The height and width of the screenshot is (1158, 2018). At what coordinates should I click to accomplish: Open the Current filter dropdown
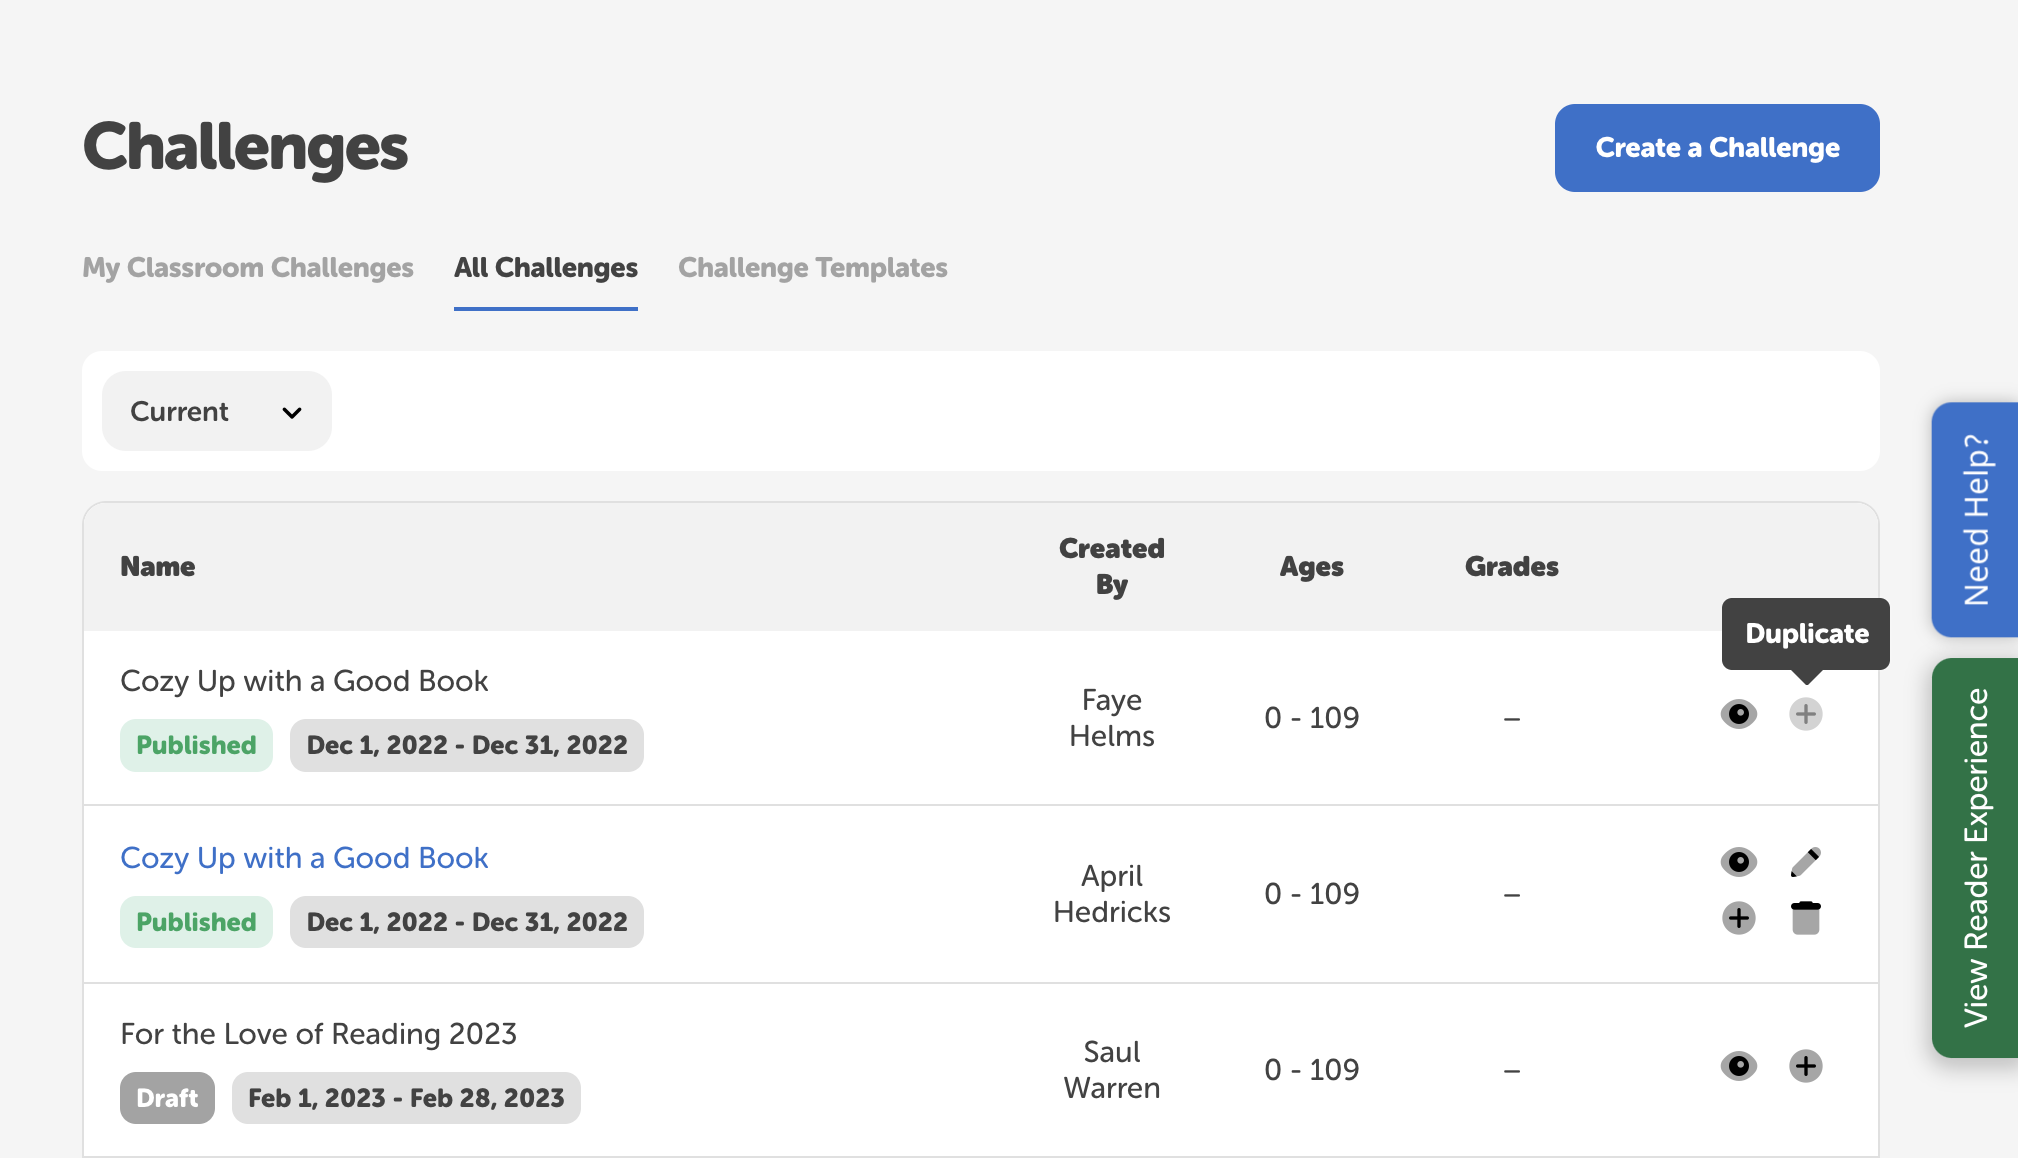tap(216, 410)
